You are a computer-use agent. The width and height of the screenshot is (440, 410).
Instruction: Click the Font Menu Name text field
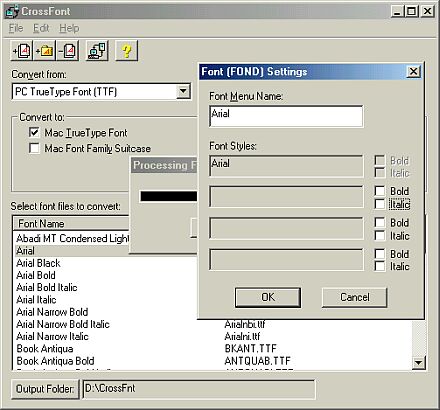tap(286, 116)
